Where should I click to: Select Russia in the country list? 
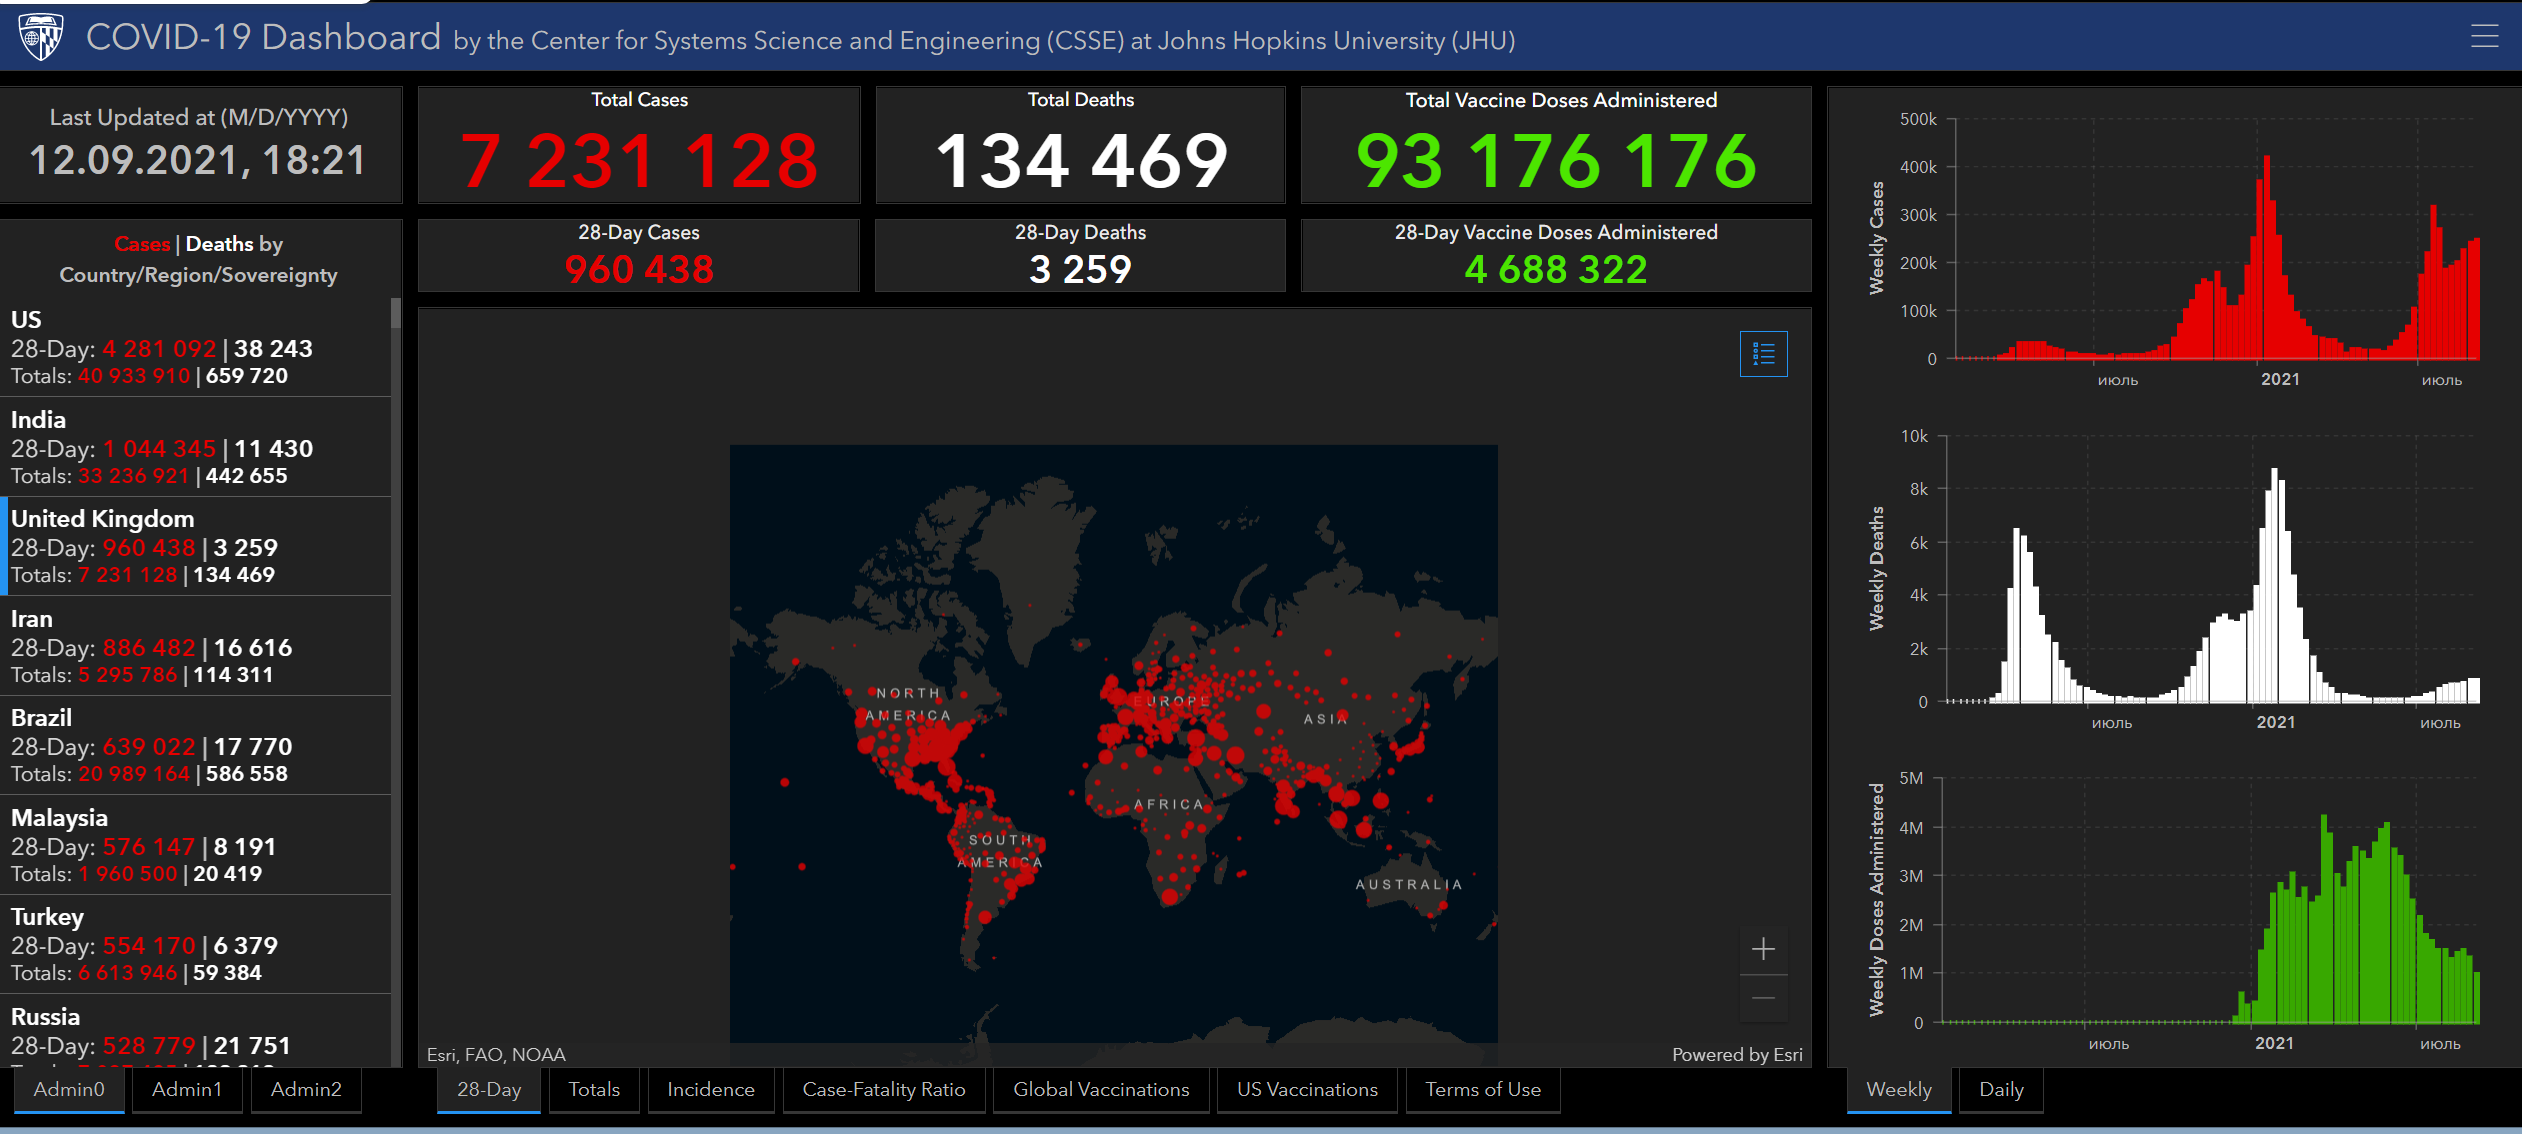195,1031
